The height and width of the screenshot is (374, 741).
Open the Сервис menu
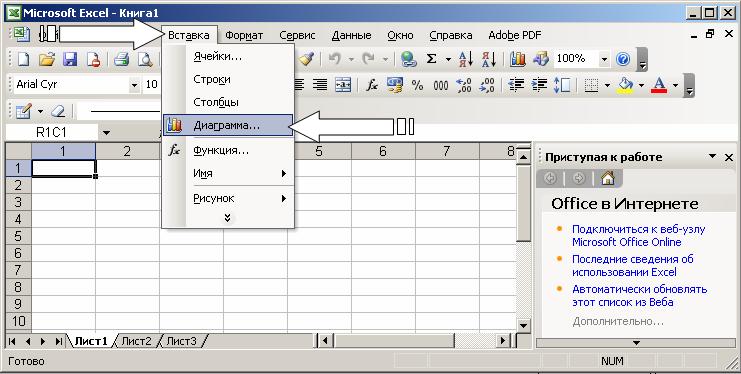click(x=297, y=35)
